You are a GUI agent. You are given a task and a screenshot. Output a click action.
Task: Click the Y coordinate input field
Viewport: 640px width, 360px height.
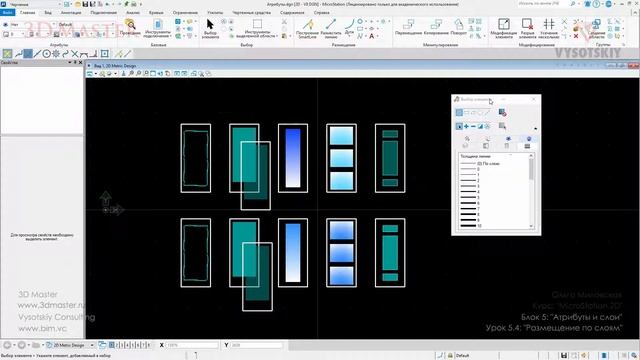coord(256,345)
